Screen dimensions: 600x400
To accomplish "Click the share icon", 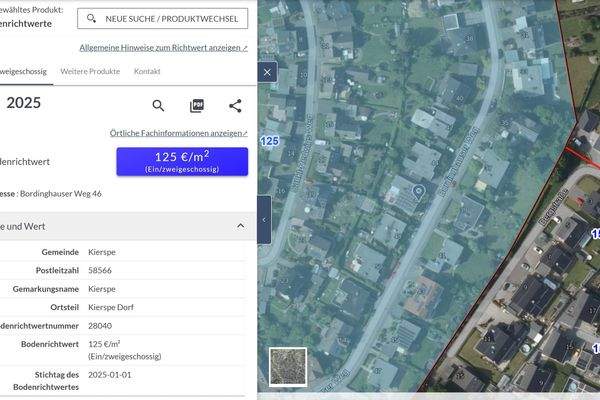I will pyautogui.click(x=235, y=106).
